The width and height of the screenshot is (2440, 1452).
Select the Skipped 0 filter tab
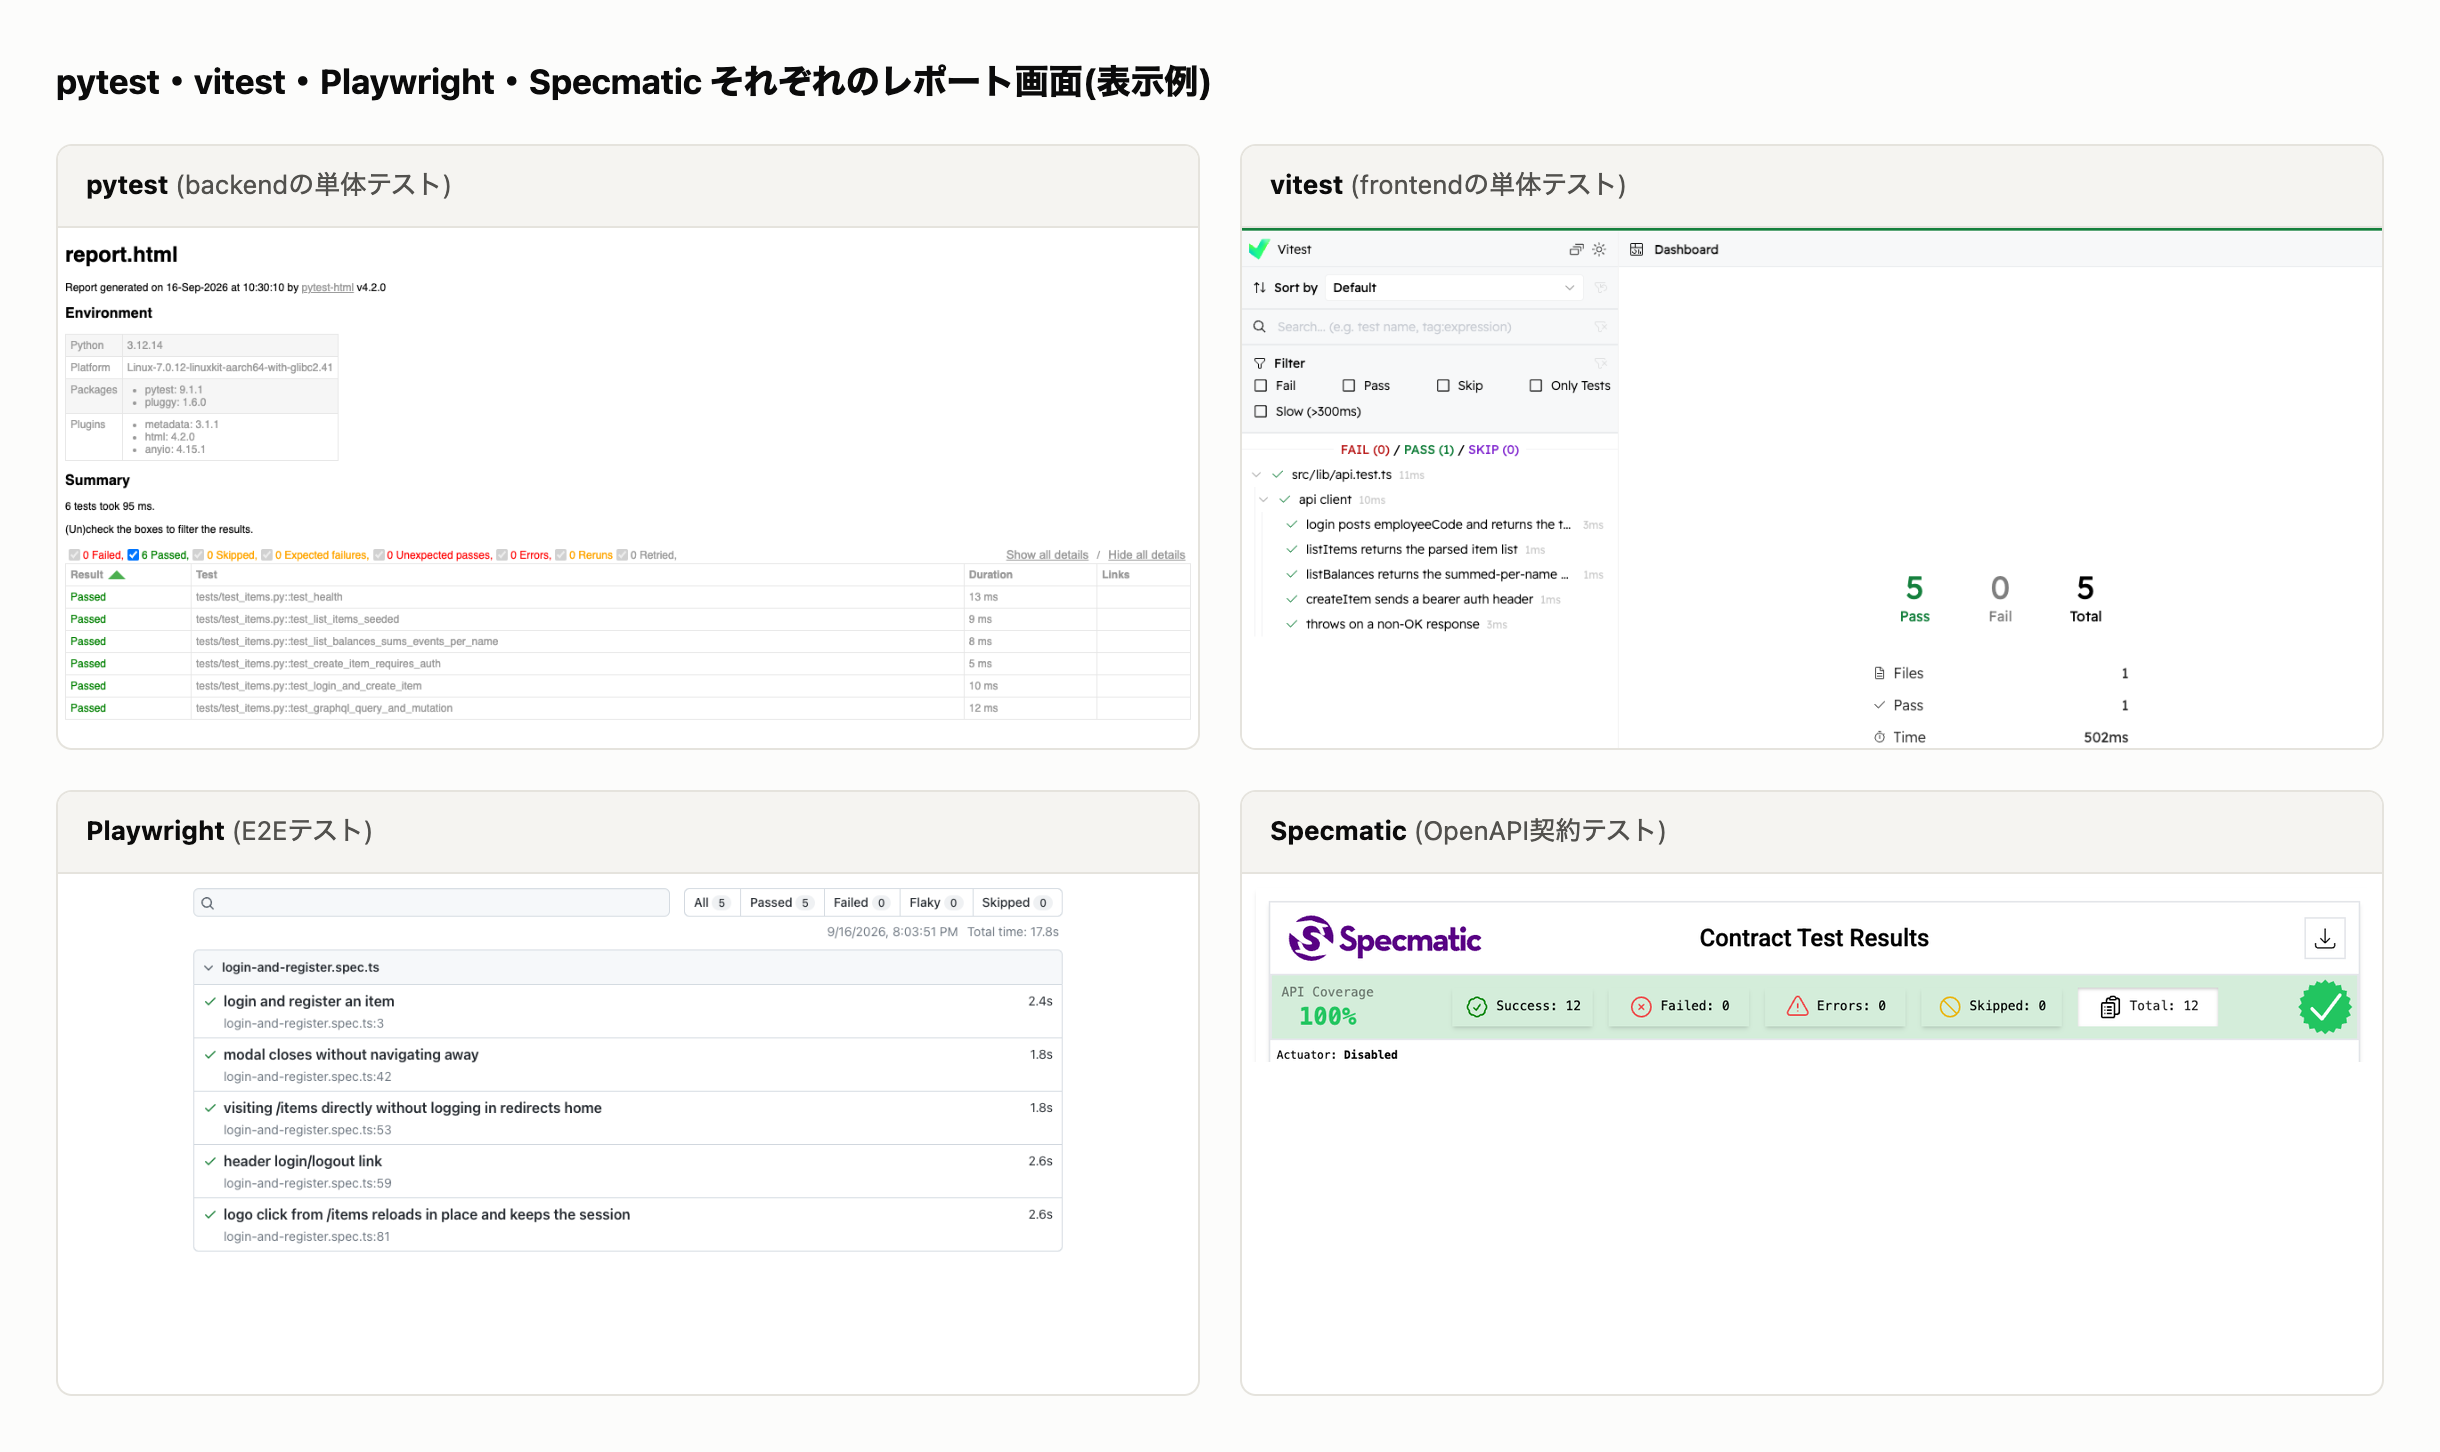click(x=1016, y=903)
